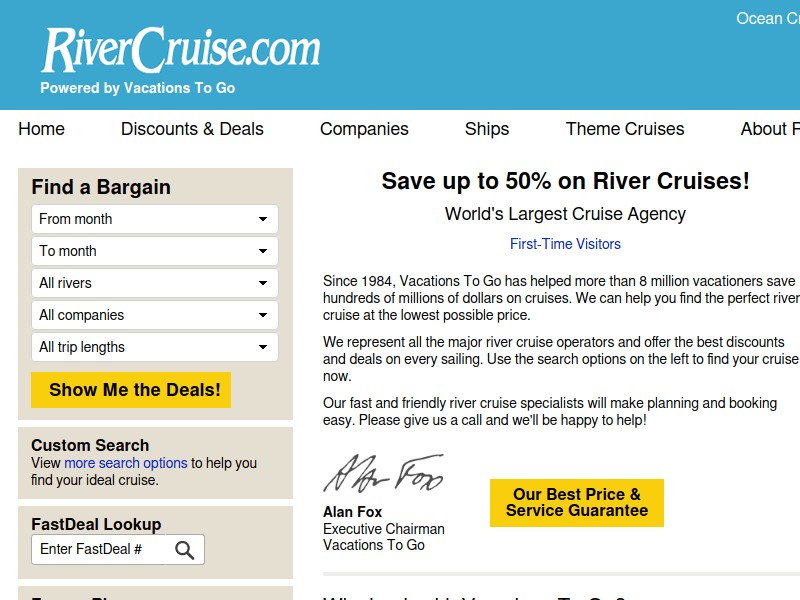Follow the more search options link
800x600 pixels.
(x=124, y=463)
